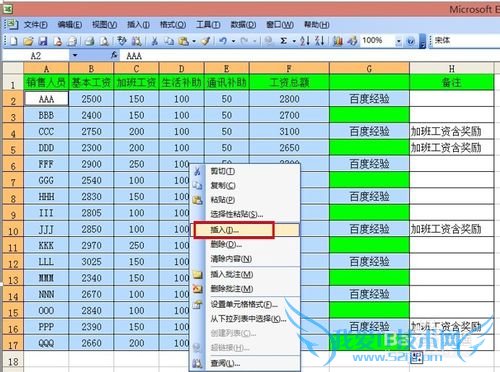Choose 设置单元格格式(F)... in context menu
The image size is (500, 372).
[245, 304]
